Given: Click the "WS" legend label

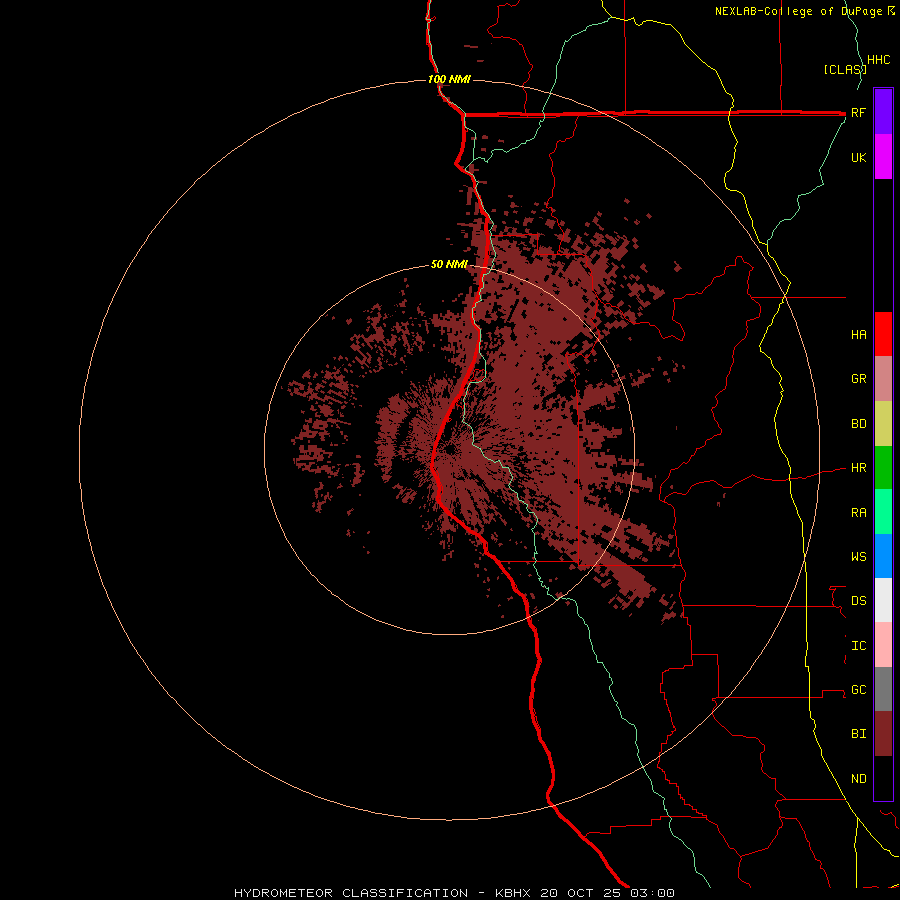Looking at the screenshot, I should [858, 556].
